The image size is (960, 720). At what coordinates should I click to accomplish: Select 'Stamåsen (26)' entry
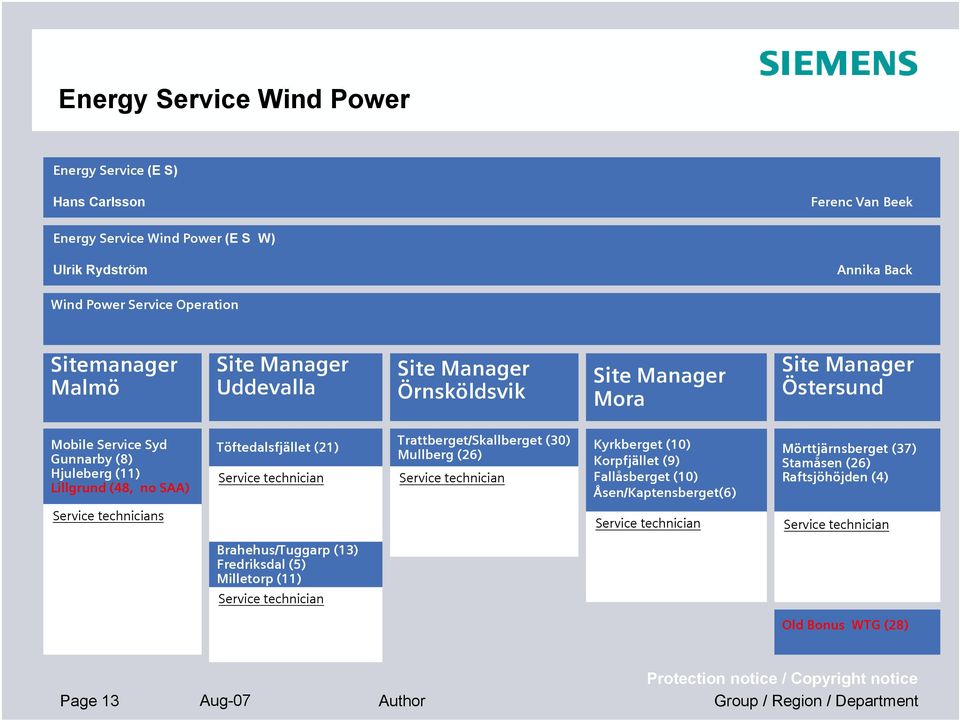tap(826, 463)
